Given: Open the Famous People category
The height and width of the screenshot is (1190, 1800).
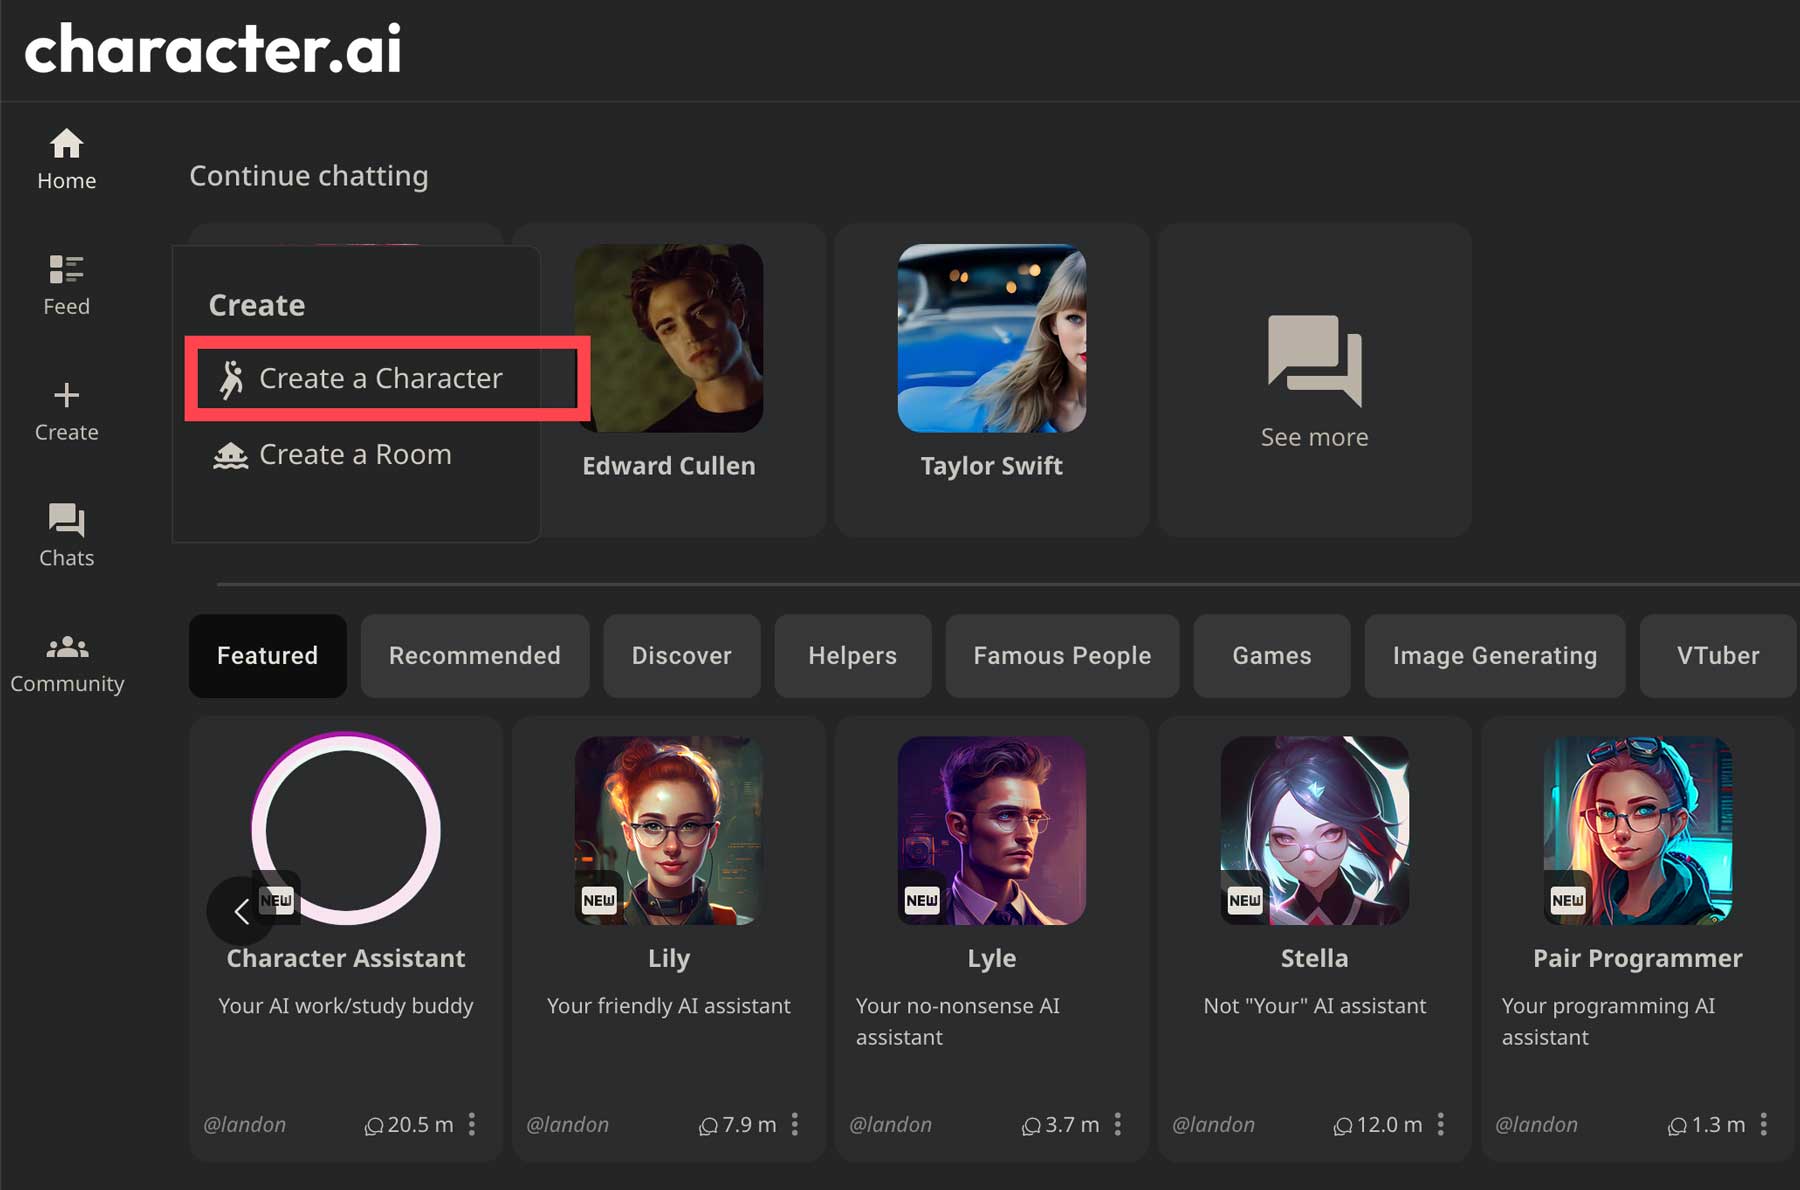Looking at the screenshot, I should [1062, 656].
